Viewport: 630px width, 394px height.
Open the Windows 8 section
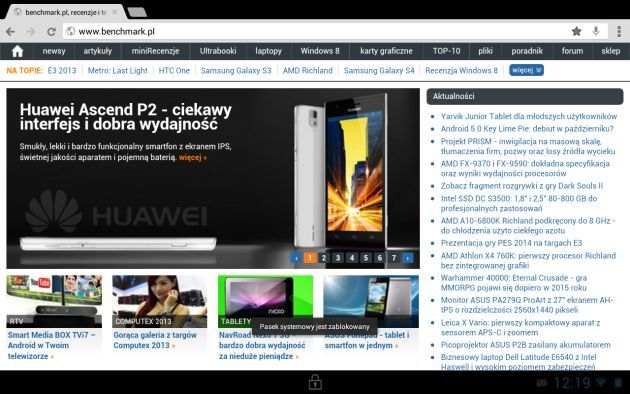pos(320,51)
